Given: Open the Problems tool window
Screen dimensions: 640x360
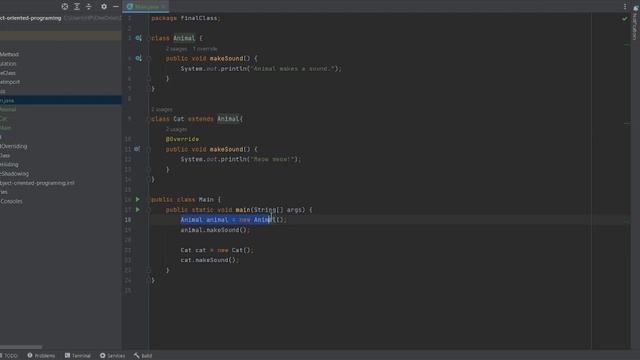Looking at the screenshot, I should (x=41, y=356).
